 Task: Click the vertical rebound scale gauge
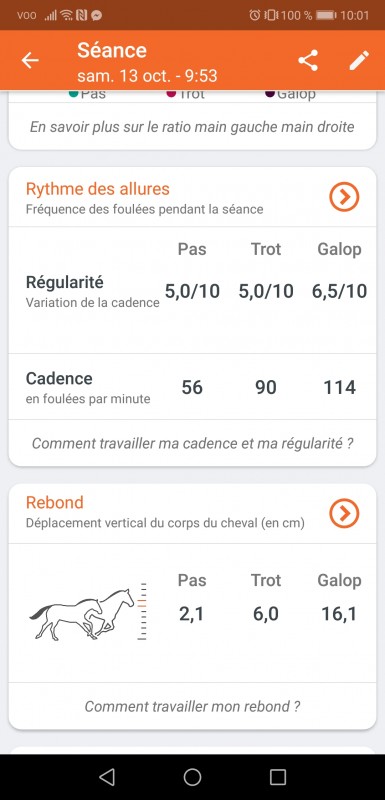[143, 611]
